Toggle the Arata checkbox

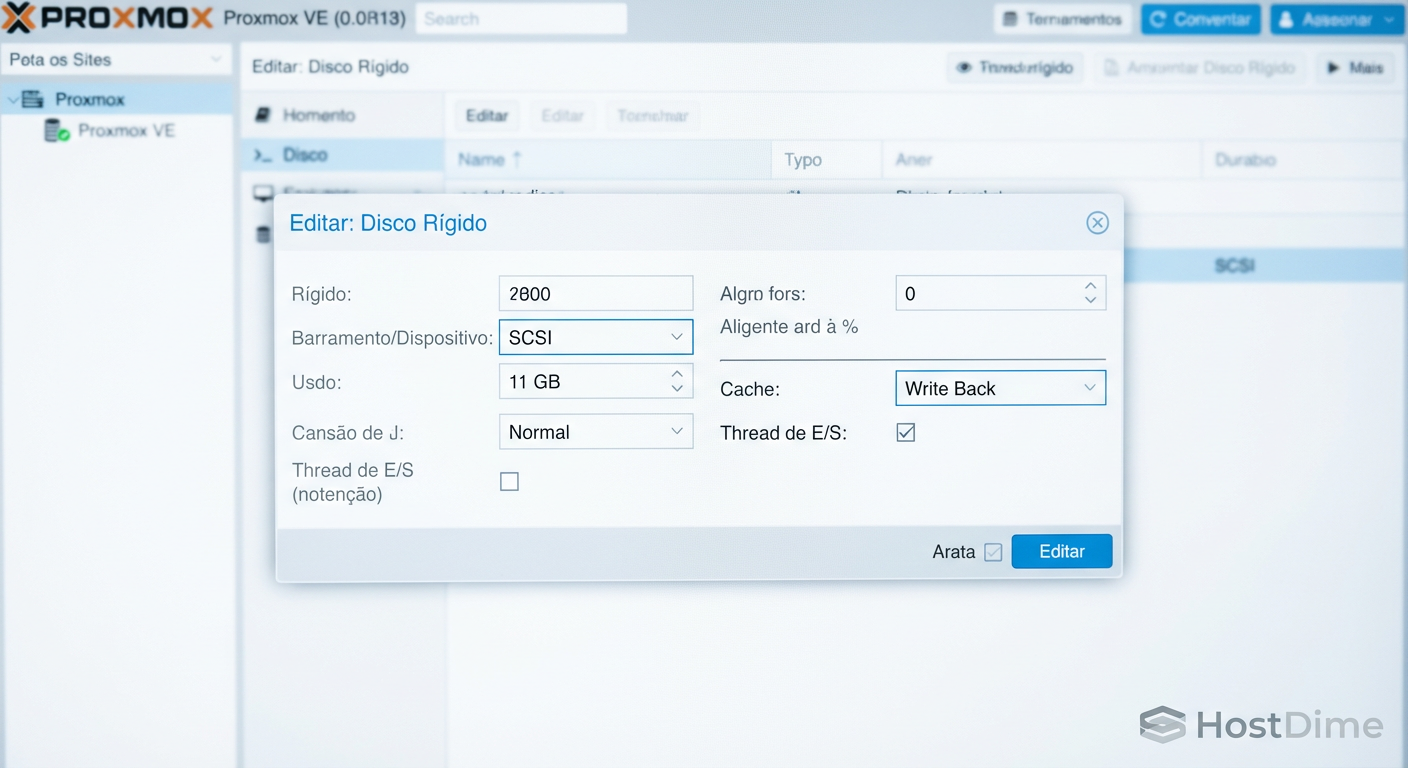coord(992,552)
